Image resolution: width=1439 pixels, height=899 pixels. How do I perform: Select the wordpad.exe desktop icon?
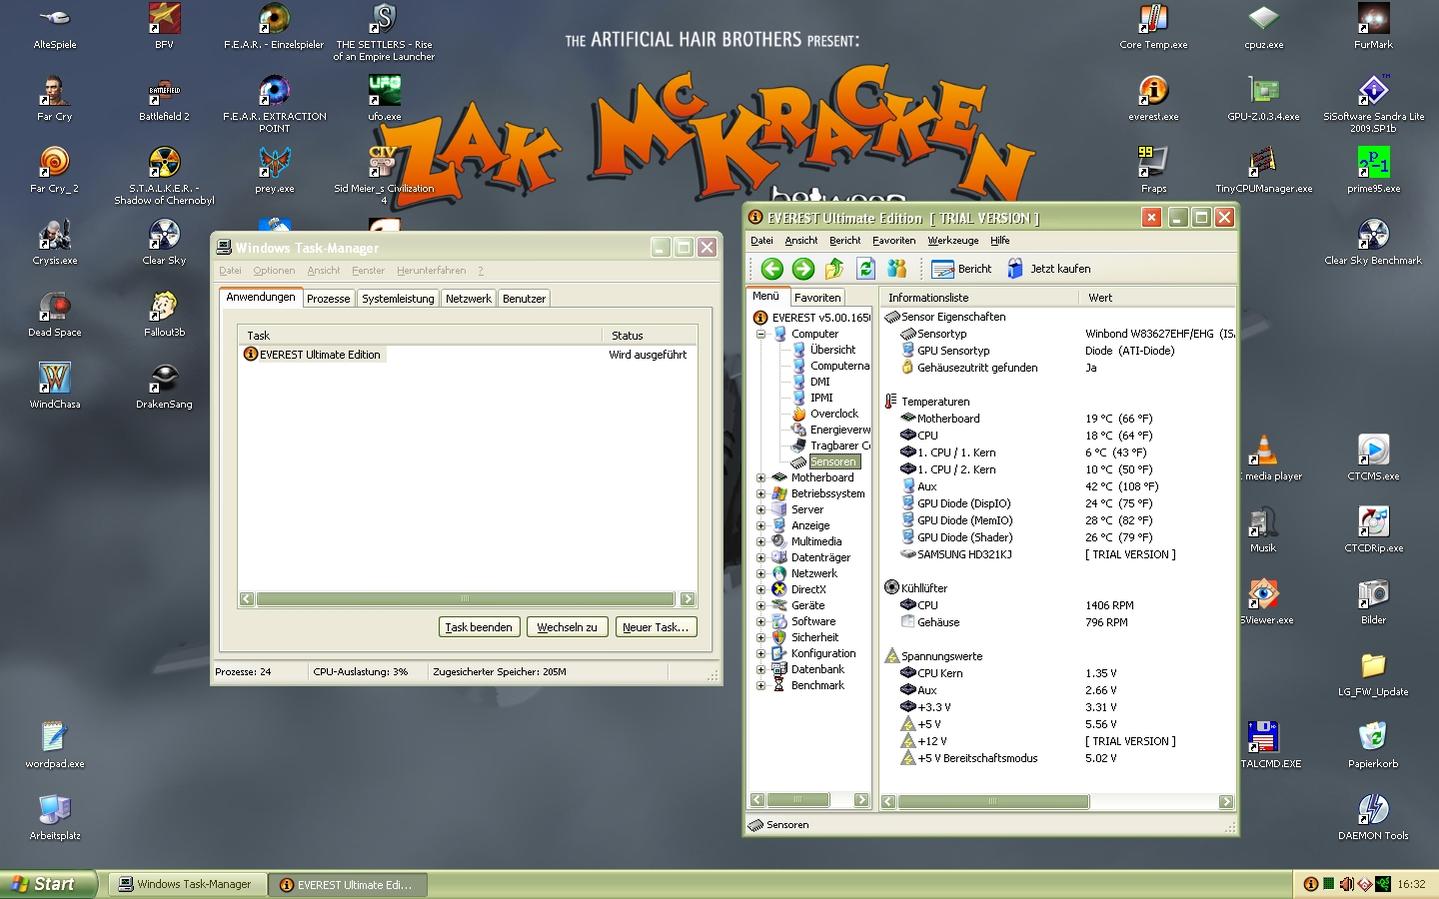pos(54,746)
